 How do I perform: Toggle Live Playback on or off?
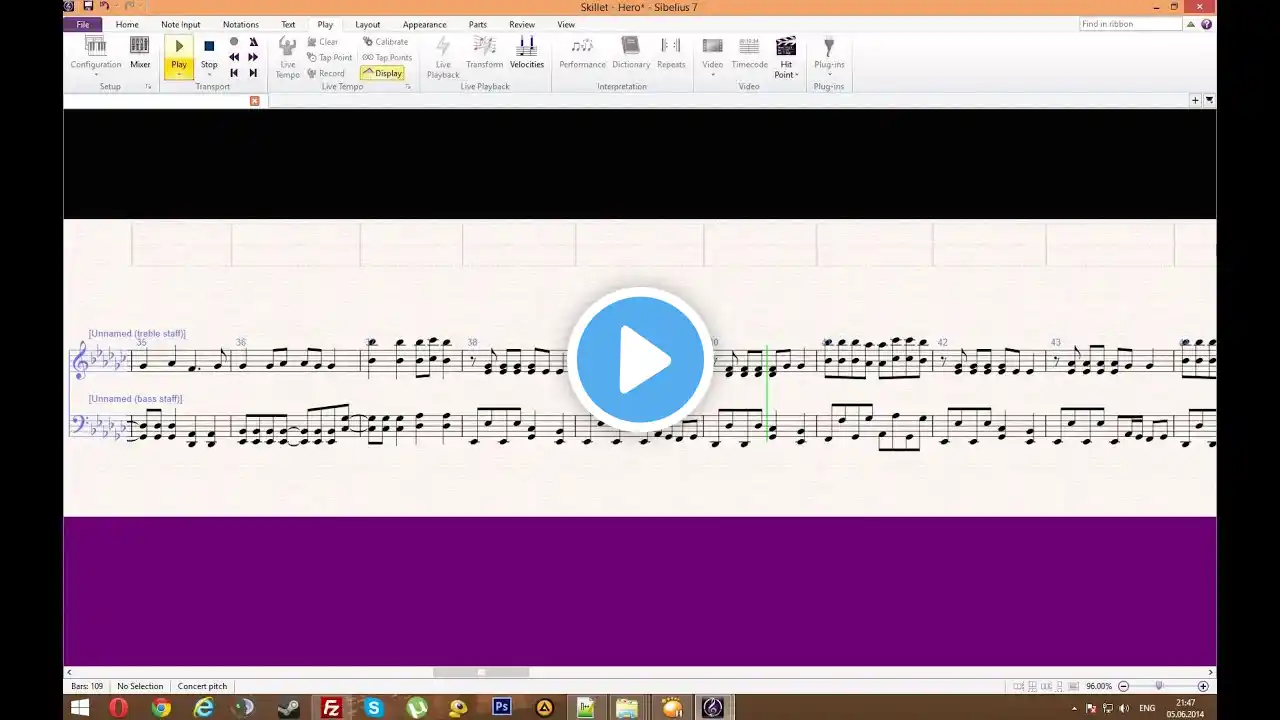click(x=443, y=57)
